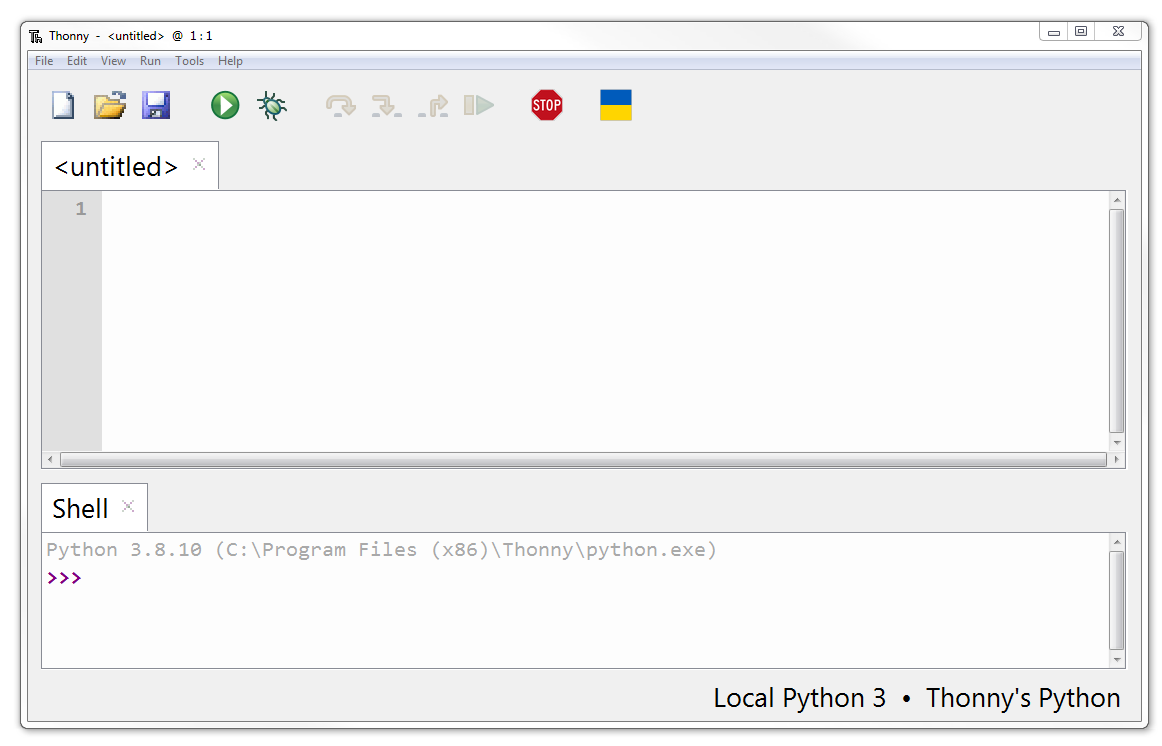This screenshot has width=1162, height=746.
Task: Click the New file icon
Action: pos(63,105)
